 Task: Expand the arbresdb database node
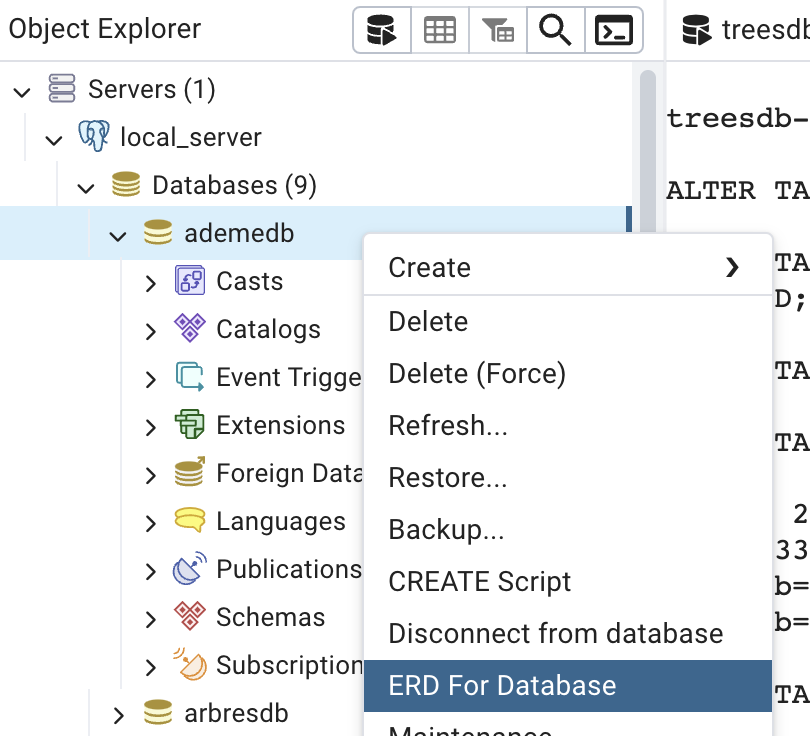119,714
